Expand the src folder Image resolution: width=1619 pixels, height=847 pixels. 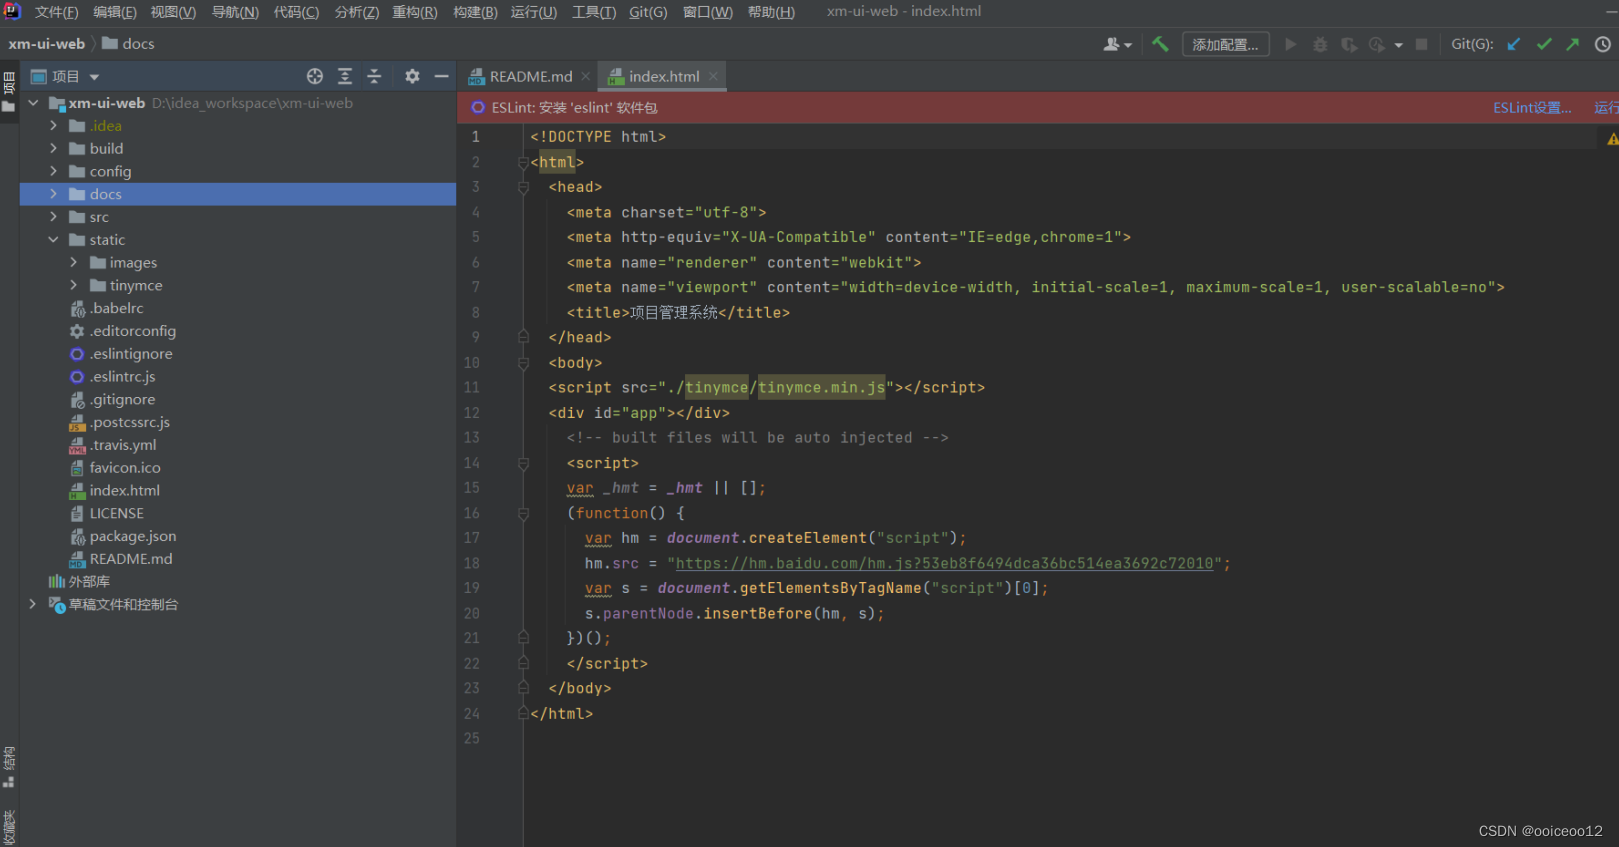click(x=54, y=217)
